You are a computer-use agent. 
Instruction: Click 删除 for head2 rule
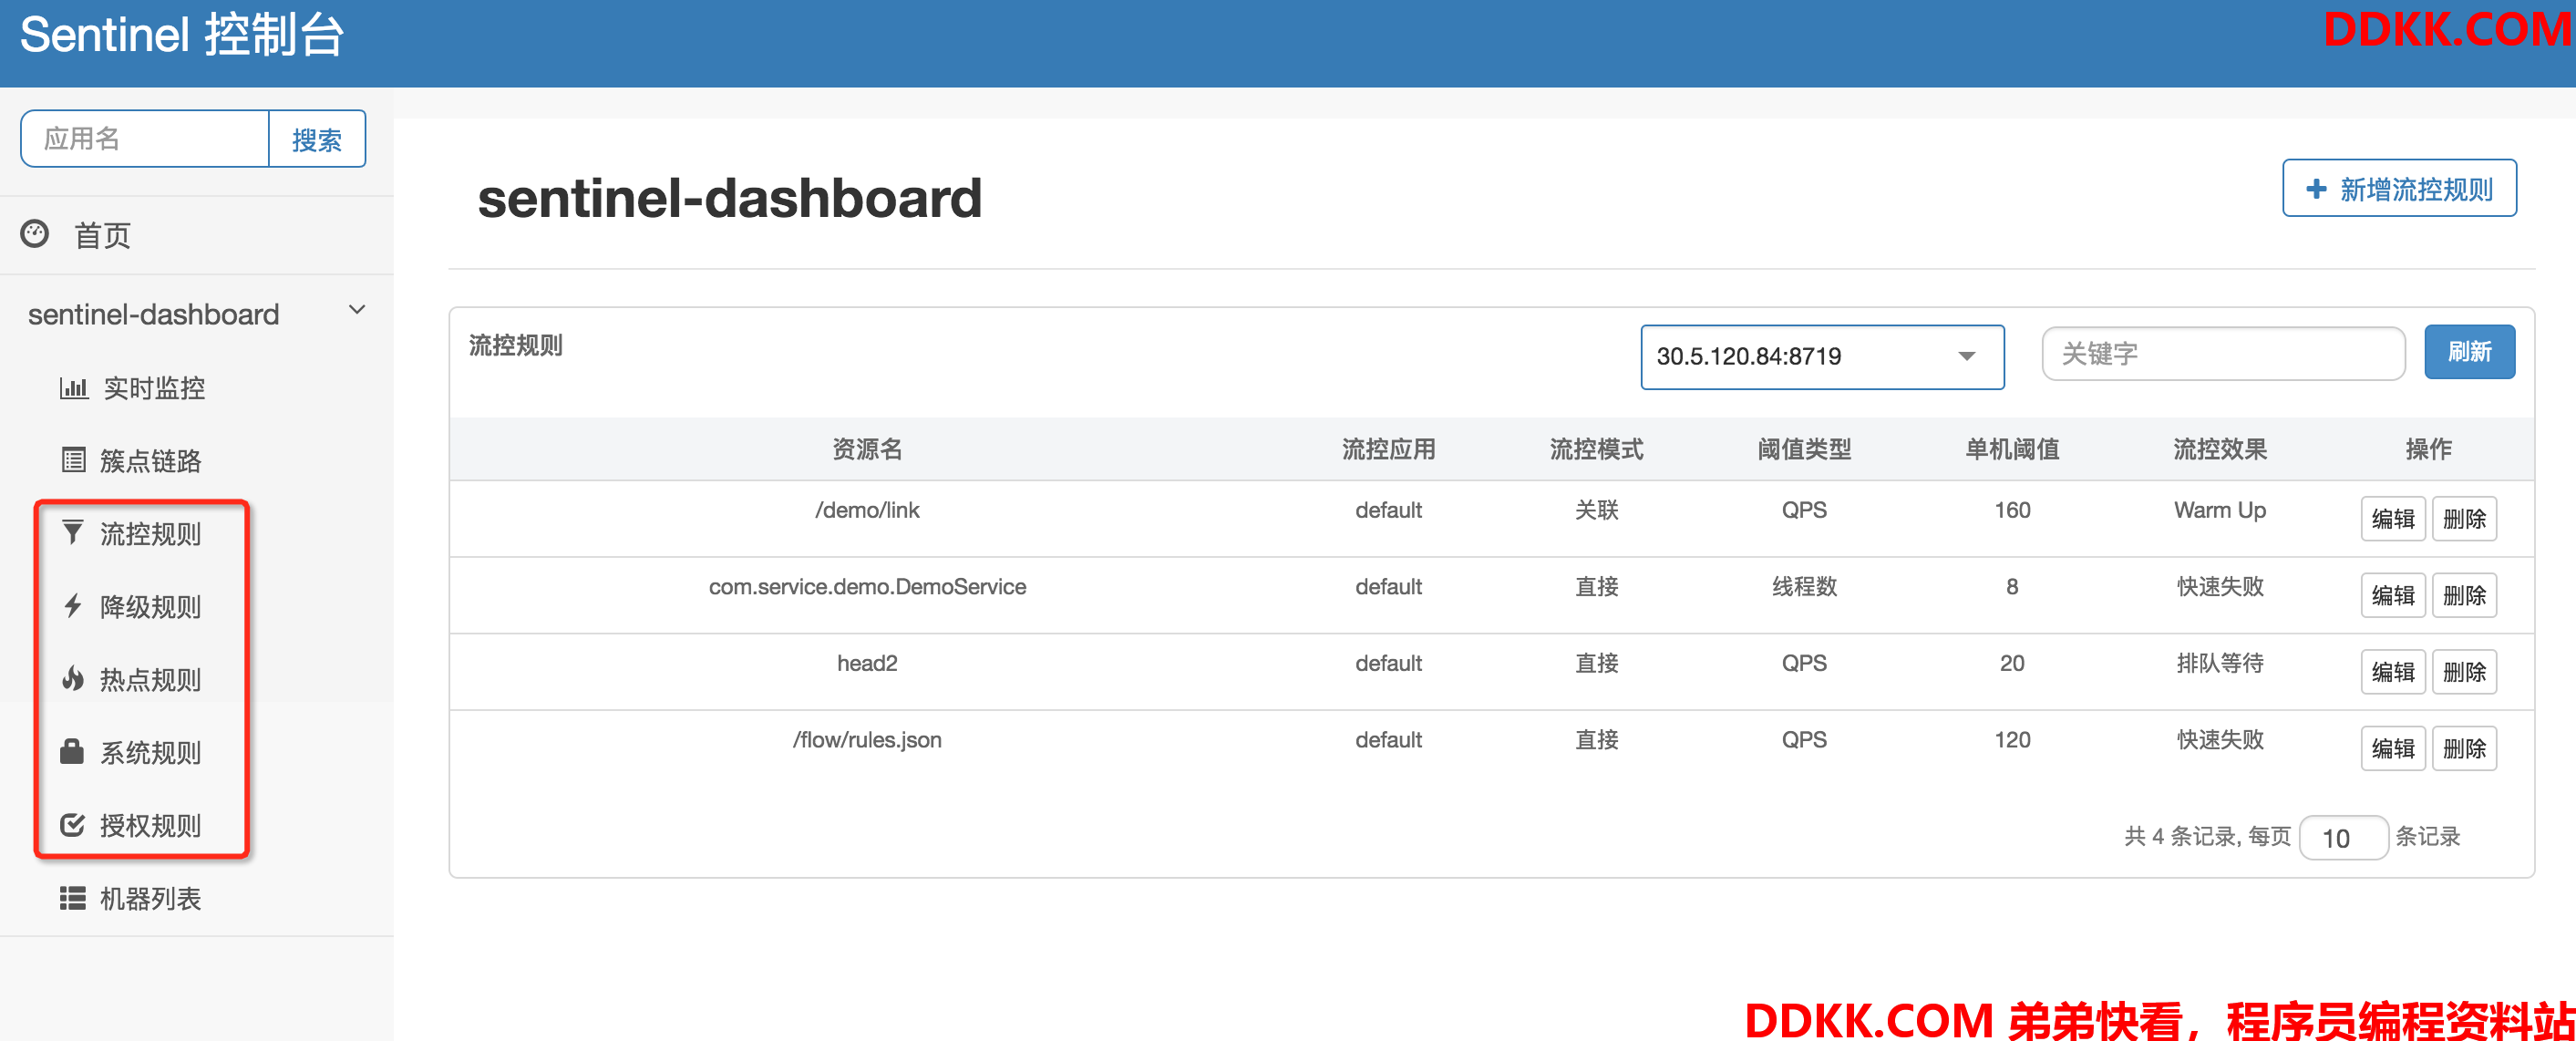pyautogui.click(x=2464, y=672)
